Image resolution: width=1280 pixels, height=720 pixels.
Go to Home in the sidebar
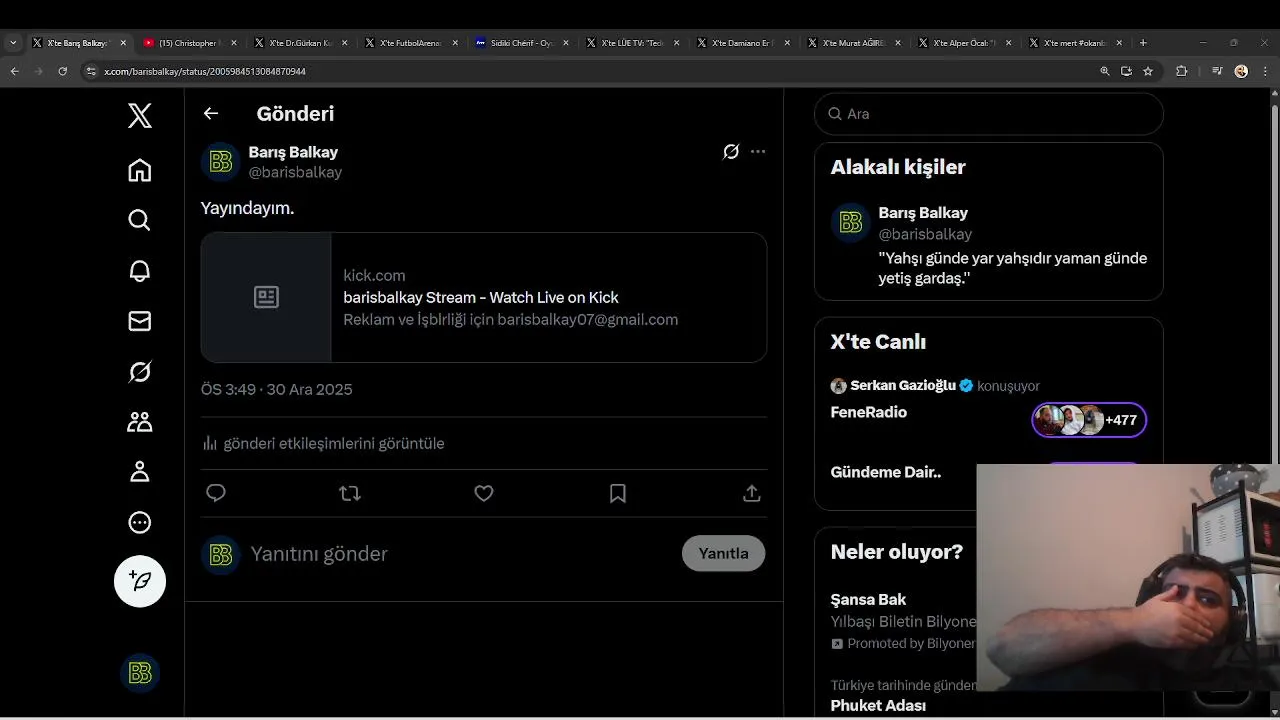click(x=140, y=170)
